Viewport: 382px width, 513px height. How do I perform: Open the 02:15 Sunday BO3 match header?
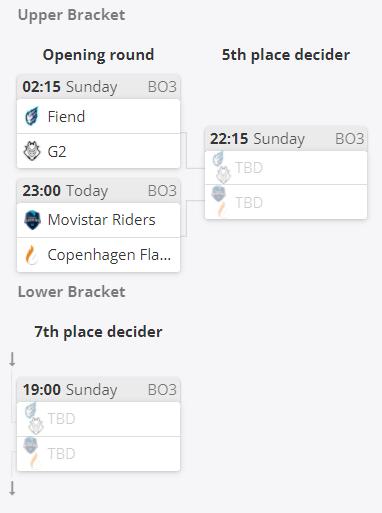[98, 87]
